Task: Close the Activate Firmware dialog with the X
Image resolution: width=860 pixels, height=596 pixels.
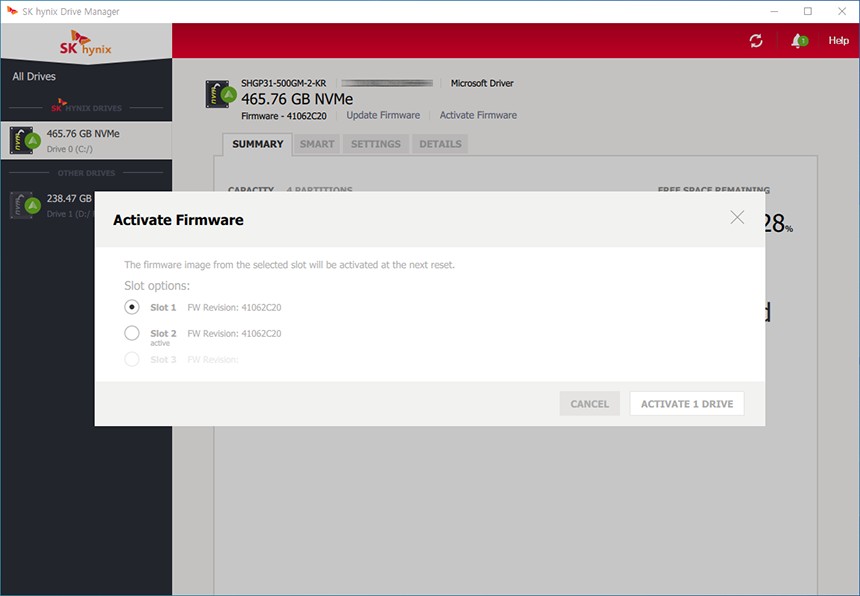Action: coord(737,218)
